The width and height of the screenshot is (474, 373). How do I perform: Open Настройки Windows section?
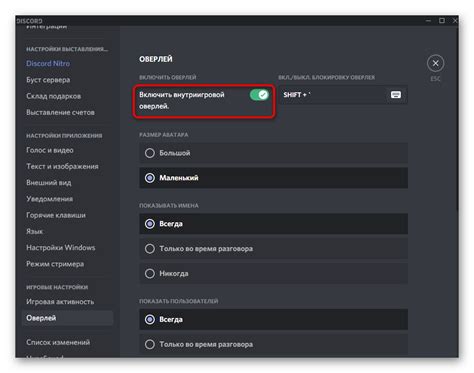coord(61,248)
